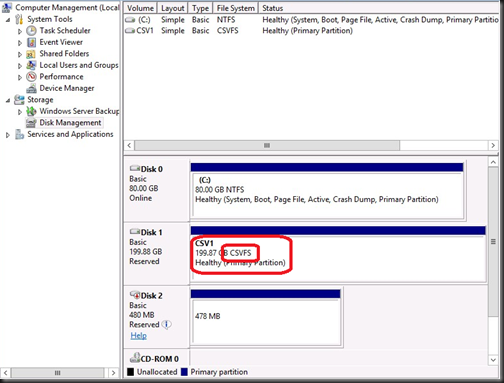This screenshot has width=504, height=383.
Task: Click the Services and Applications icon
Action: [19, 134]
